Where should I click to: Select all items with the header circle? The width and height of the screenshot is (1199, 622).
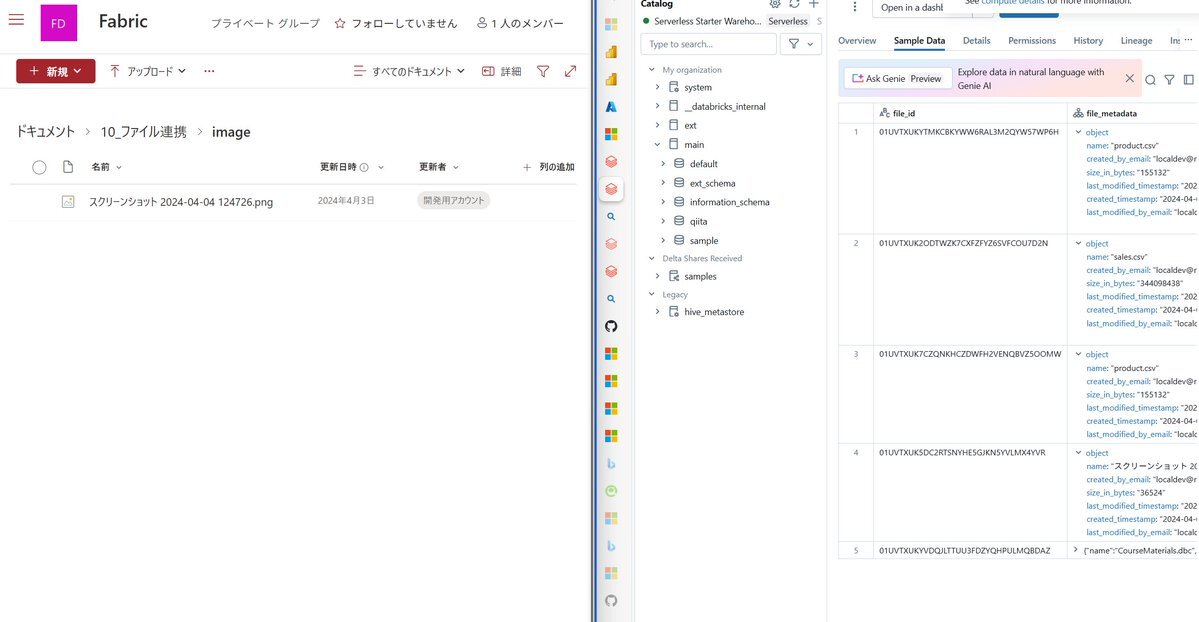point(39,167)
